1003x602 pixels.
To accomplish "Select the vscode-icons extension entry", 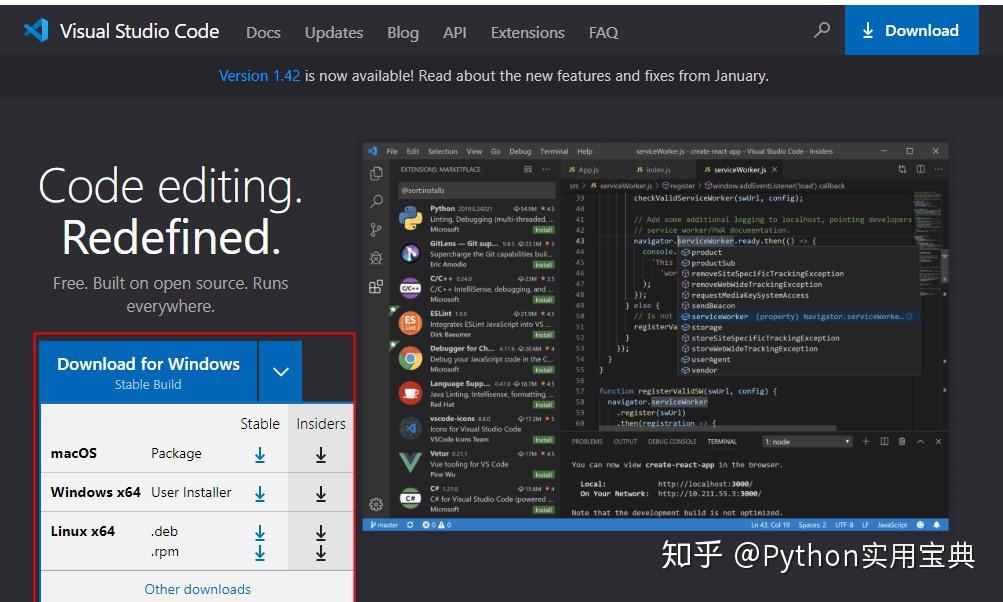I will (x=477, y=429).
